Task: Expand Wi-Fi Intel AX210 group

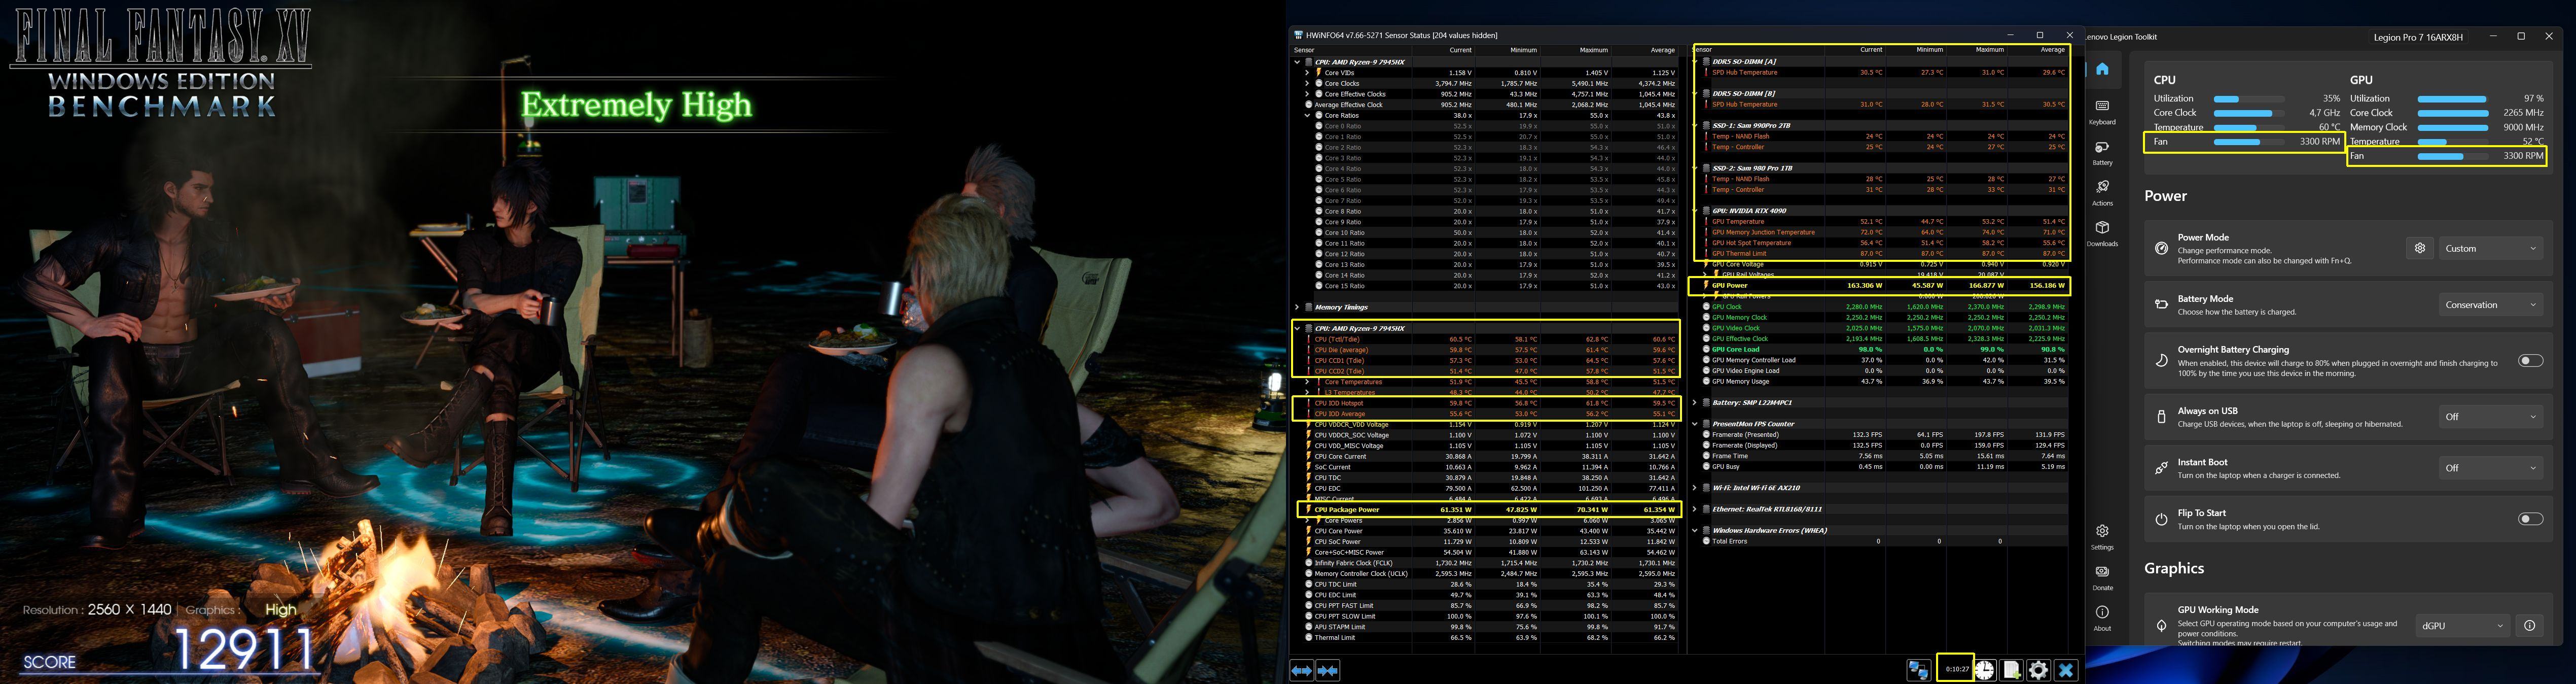Action: coord(1695,488)
